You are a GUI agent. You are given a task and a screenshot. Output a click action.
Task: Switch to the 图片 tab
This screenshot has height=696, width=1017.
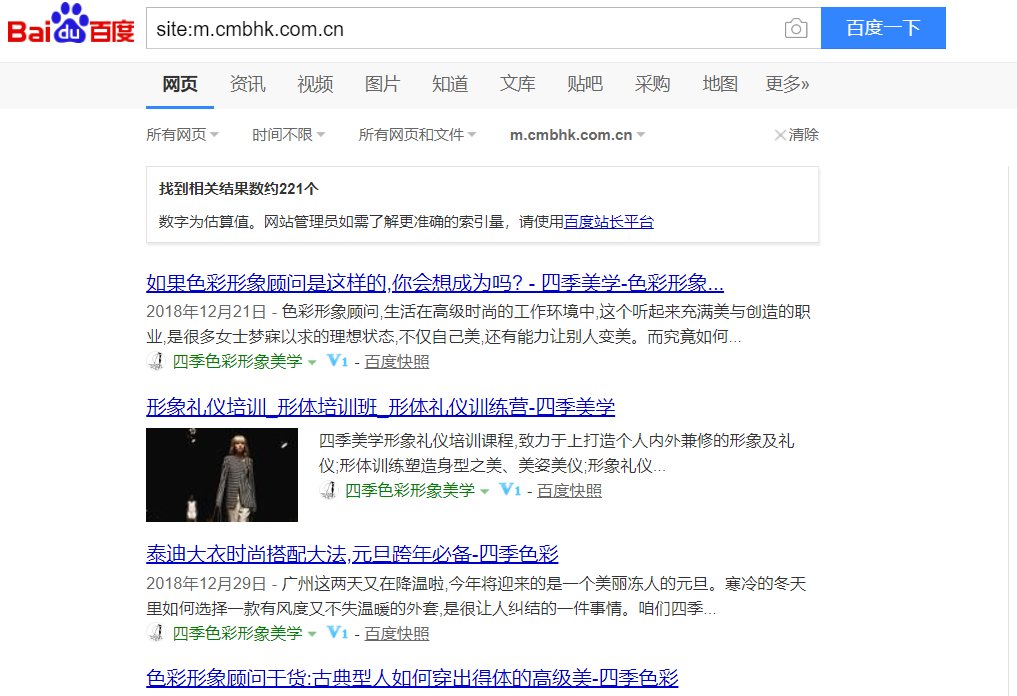point(382,84)
